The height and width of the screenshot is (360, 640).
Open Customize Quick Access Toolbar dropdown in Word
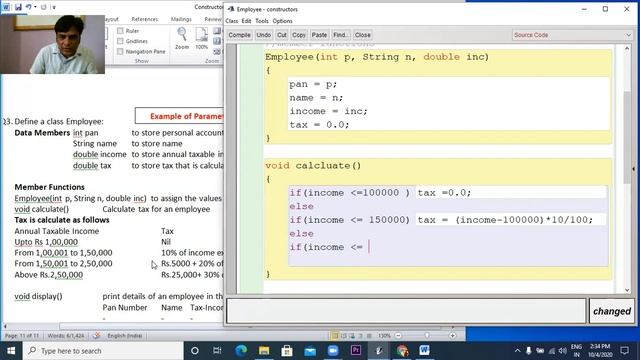click(x=54, y=7)
